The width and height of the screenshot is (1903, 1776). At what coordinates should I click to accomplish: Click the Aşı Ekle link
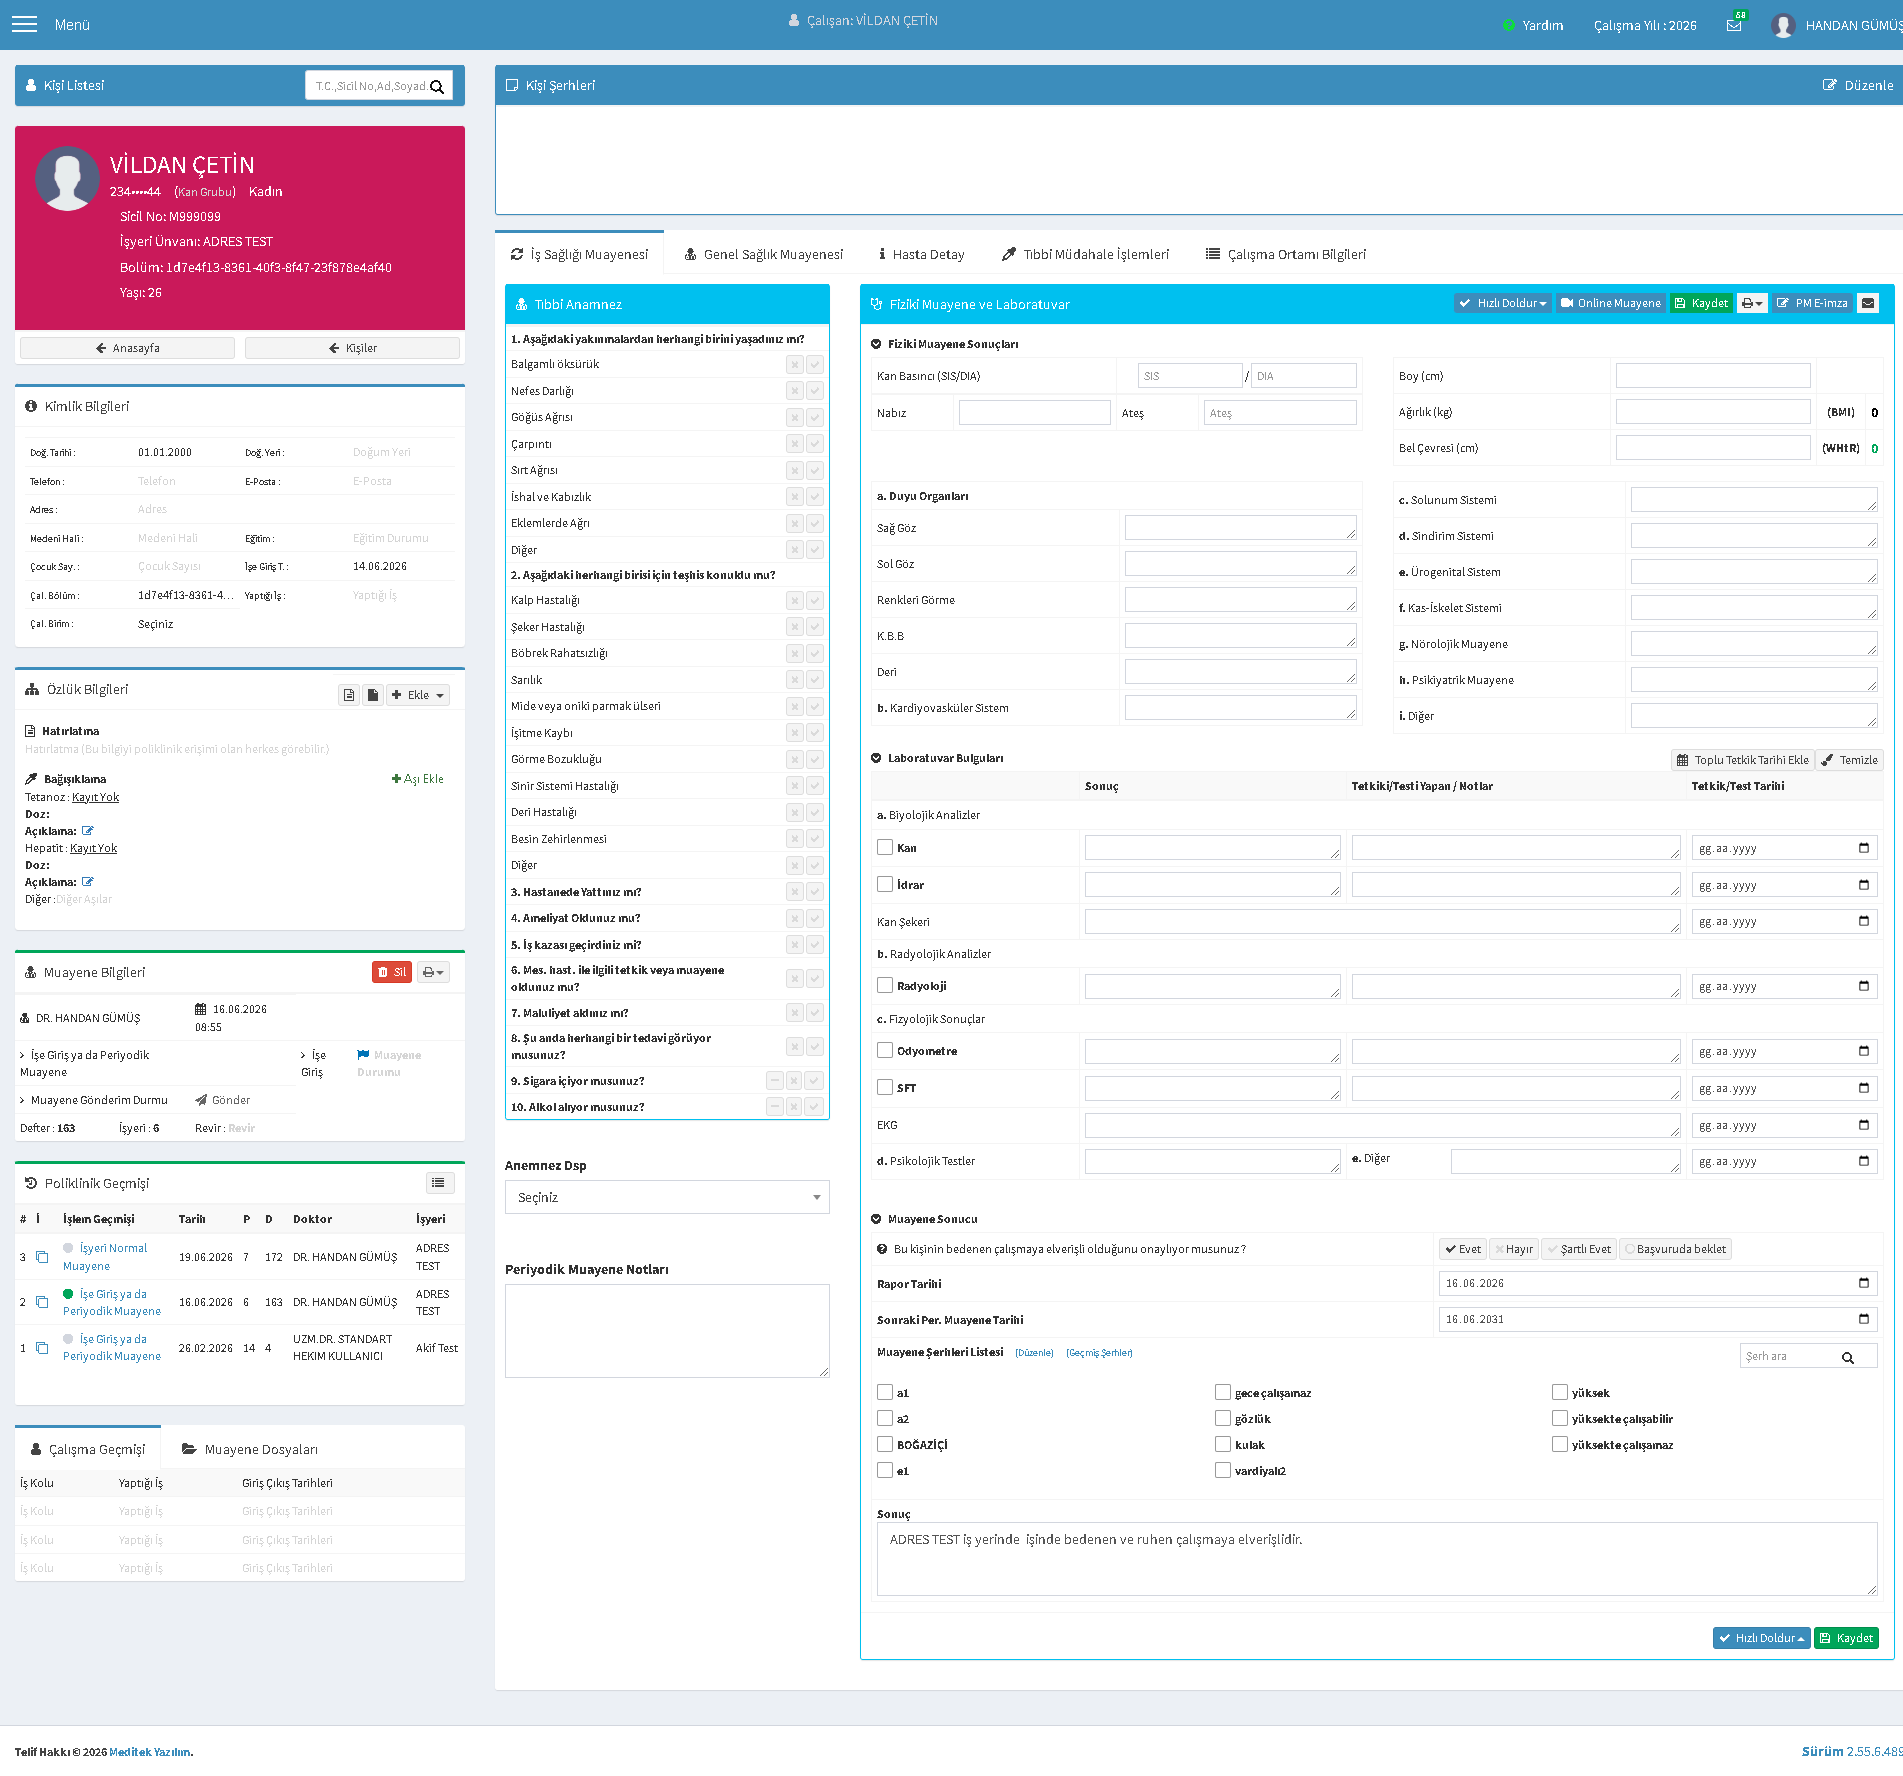tap(418, 779)
